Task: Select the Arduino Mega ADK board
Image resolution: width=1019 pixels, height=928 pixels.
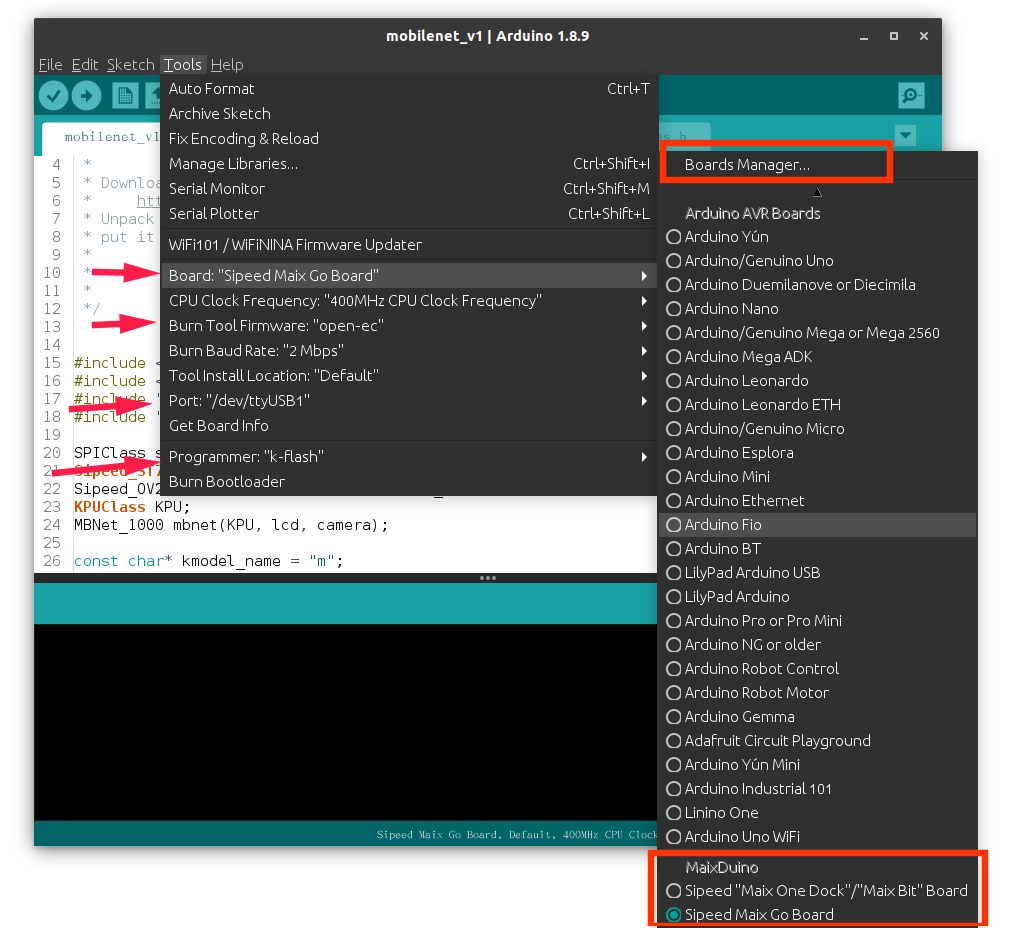Action: coord(818,357)
